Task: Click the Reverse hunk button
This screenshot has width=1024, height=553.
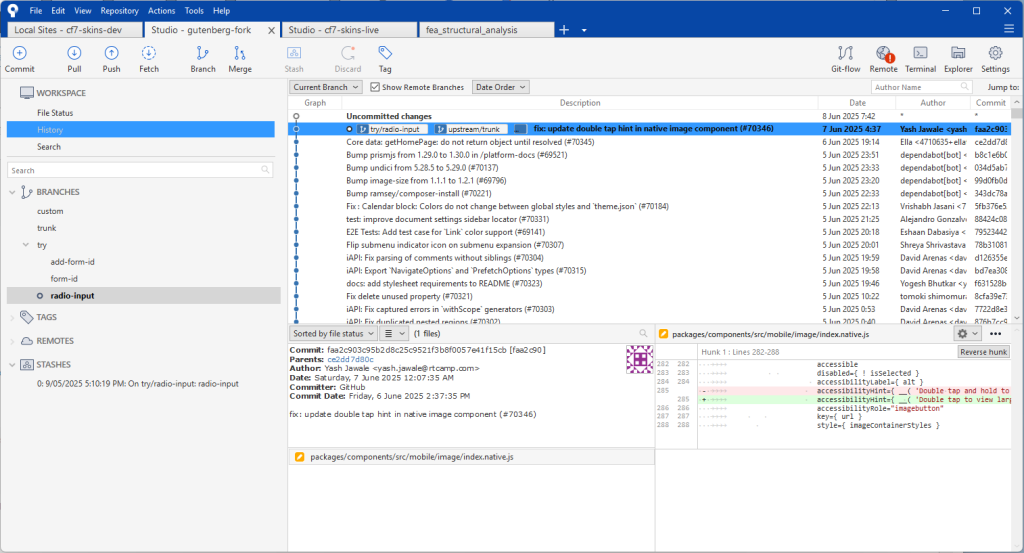Action: pos(983,352)
